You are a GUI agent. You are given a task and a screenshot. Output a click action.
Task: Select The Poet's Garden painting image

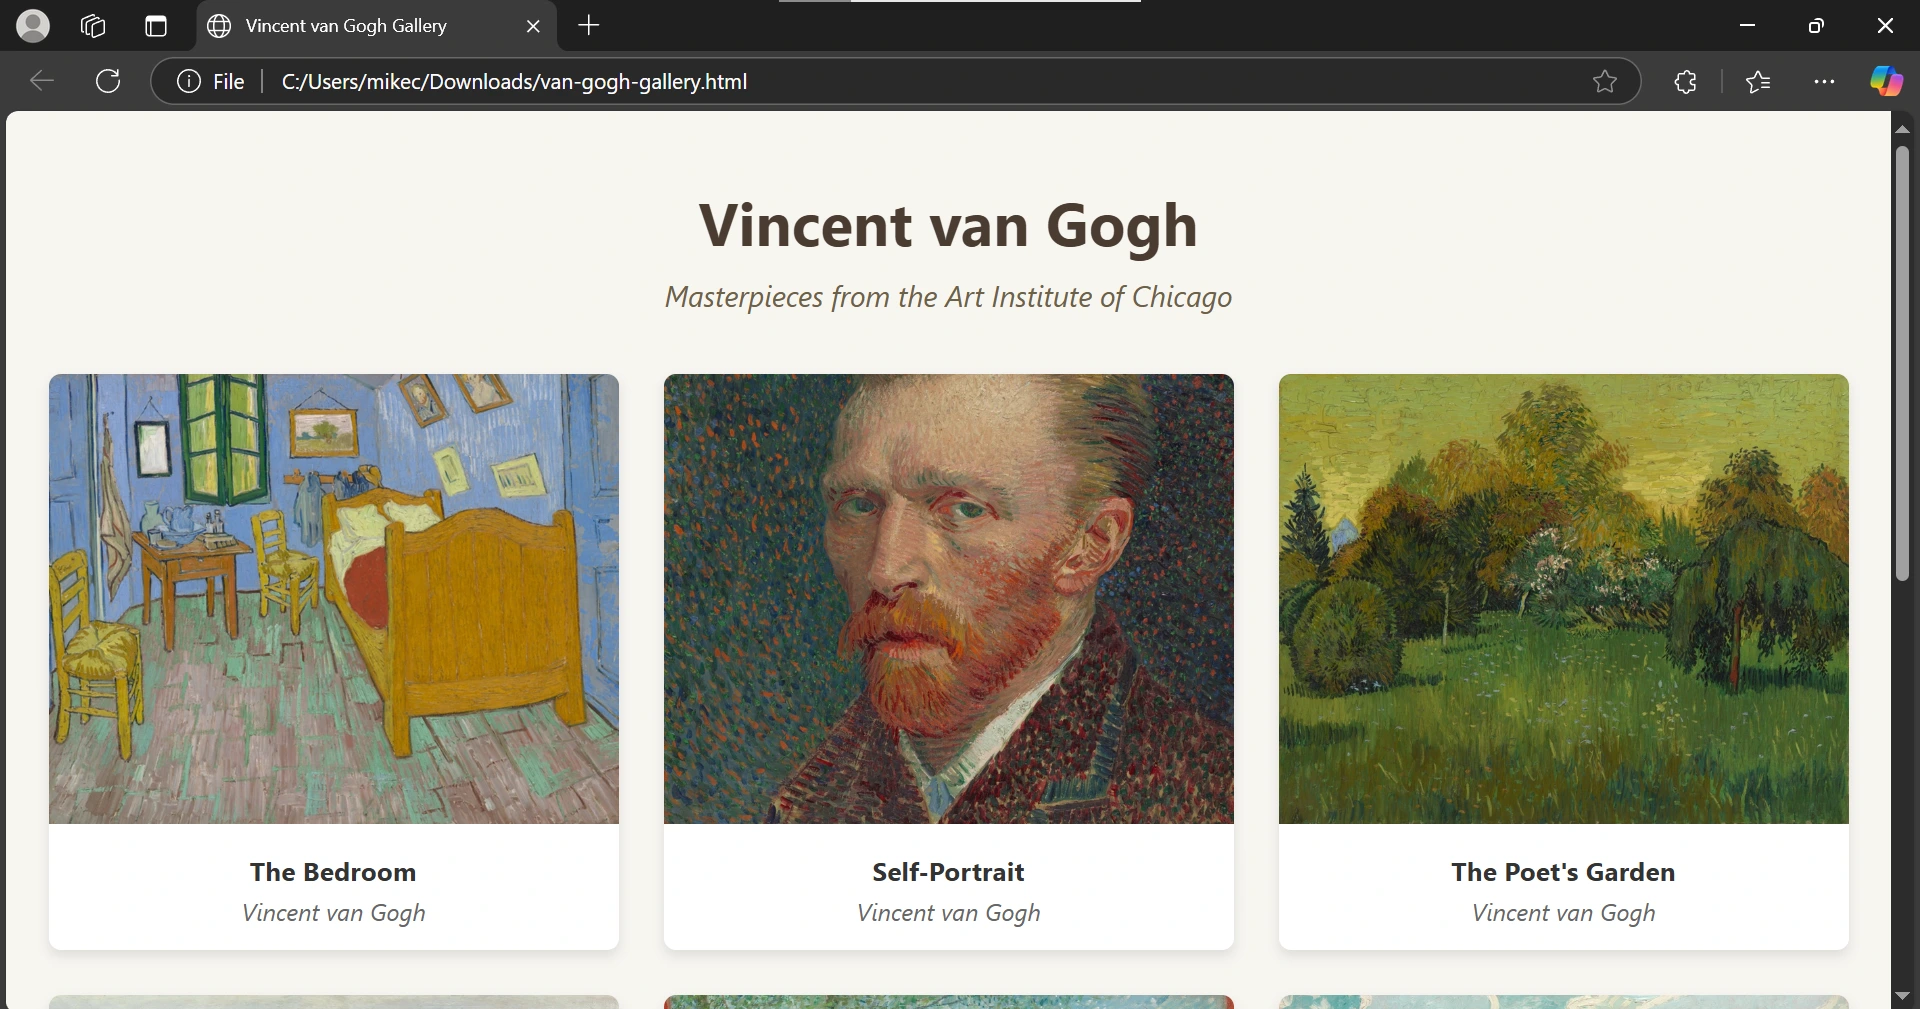1564,599
